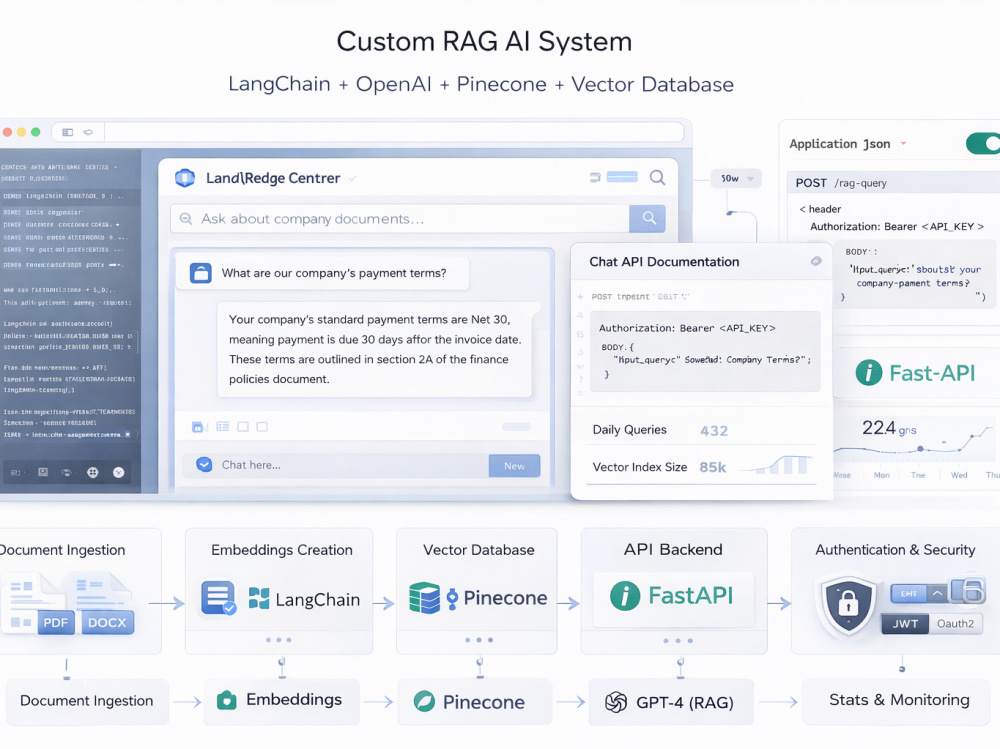This screenshot has width=1000, height=749.
Task: Click the blue pill indicator in LandRedge header
Action: click(622, 177)
